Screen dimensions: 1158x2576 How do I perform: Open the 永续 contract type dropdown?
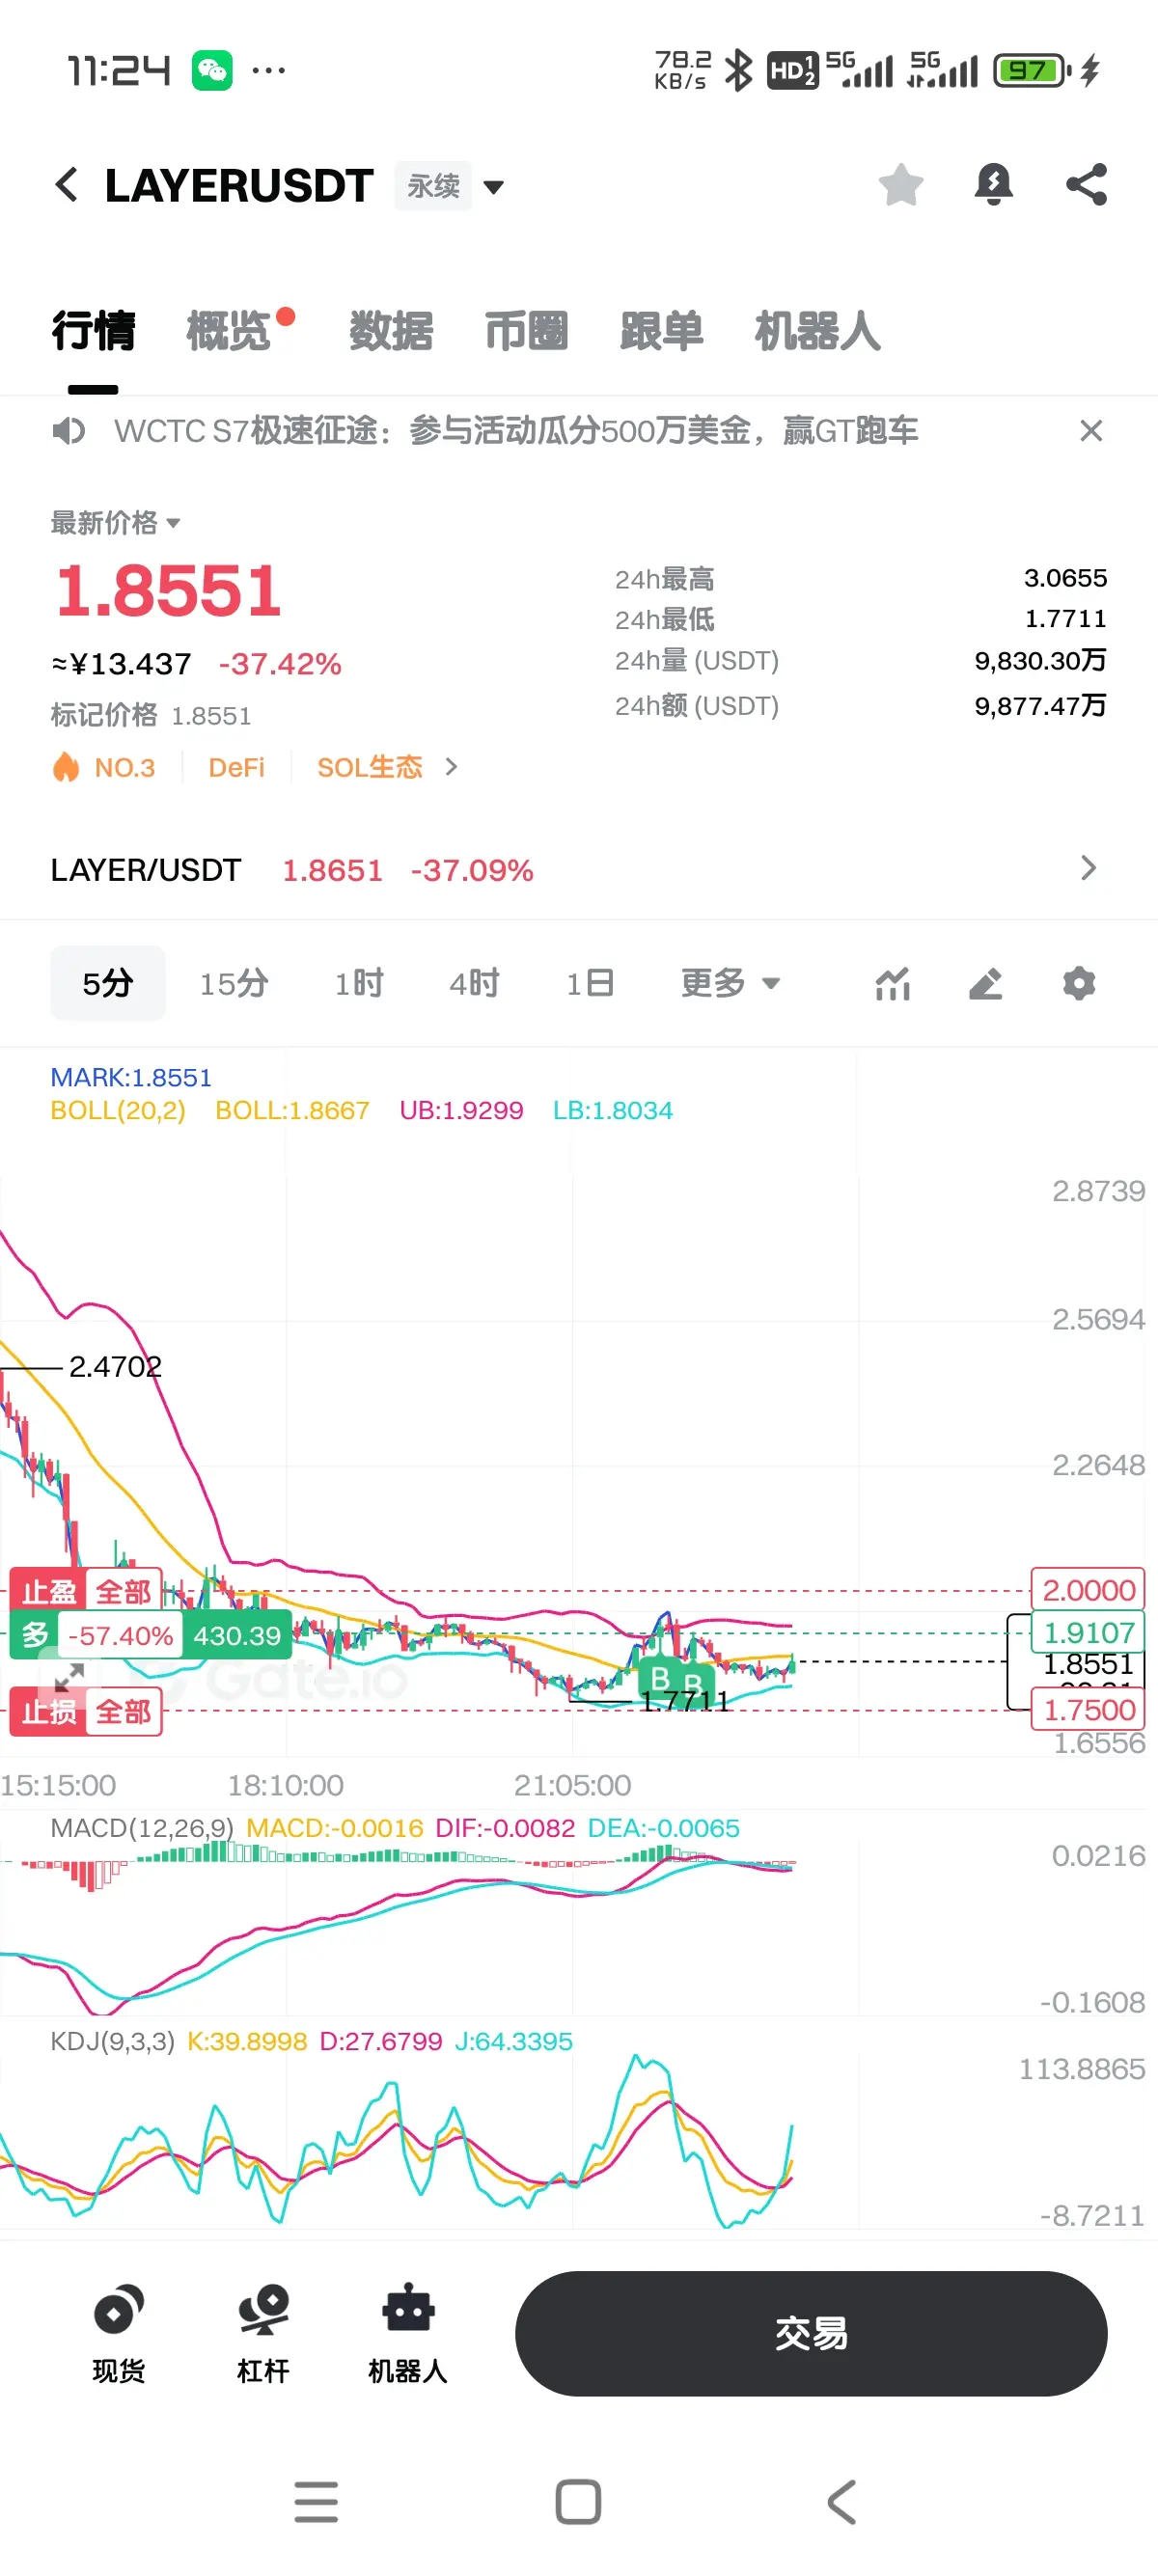pos(450,186)
